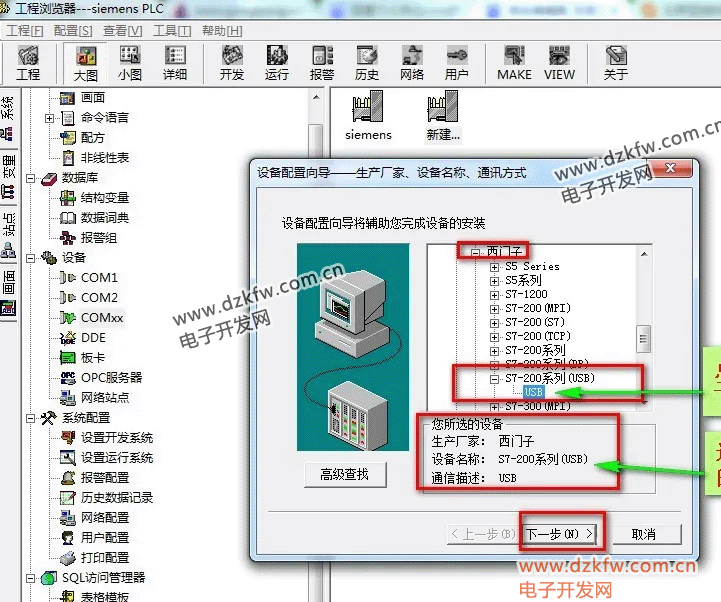Open 开发 development toolbar icon

click(x=232, y=62)
